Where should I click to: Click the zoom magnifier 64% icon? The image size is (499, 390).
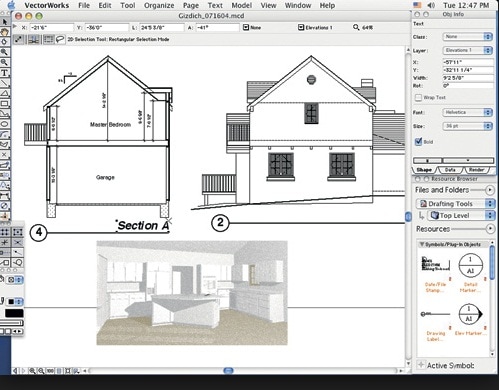click(x=356, y=27)
